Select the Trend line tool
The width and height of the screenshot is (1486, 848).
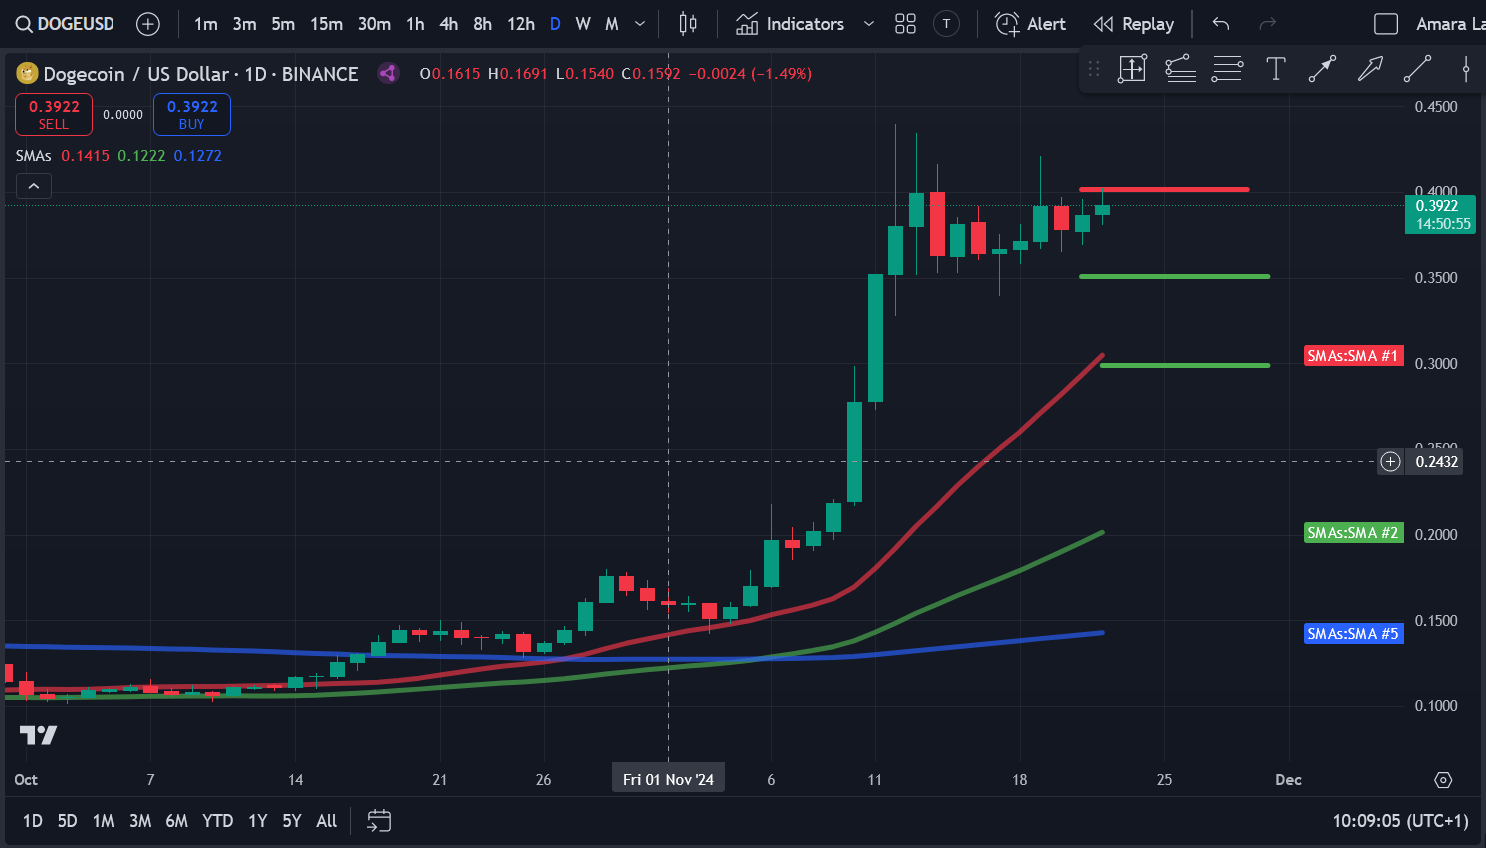[x=1417, y=69]
